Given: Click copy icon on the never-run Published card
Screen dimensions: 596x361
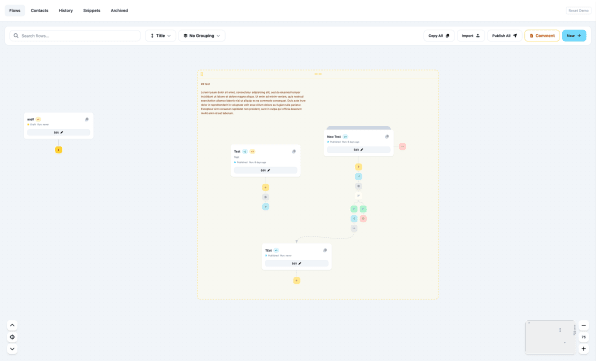Looking at the screenshot, I should 325,250.
